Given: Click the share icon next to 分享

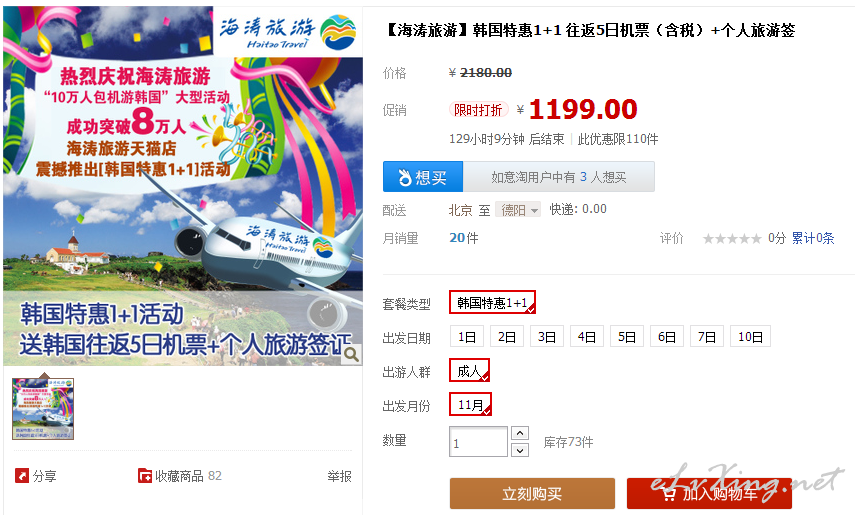Looking at the screenshot, I should [x=21, y=476].
